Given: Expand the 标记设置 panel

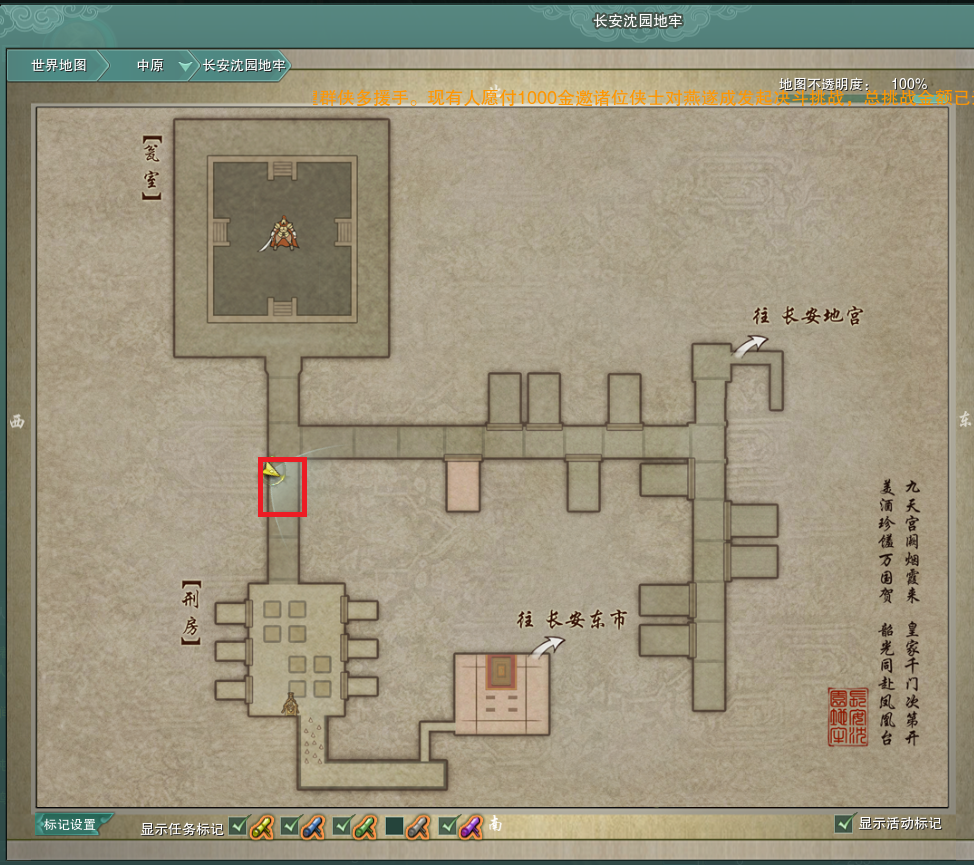Looking at the screenshot, I should click(x=70, y=825).
